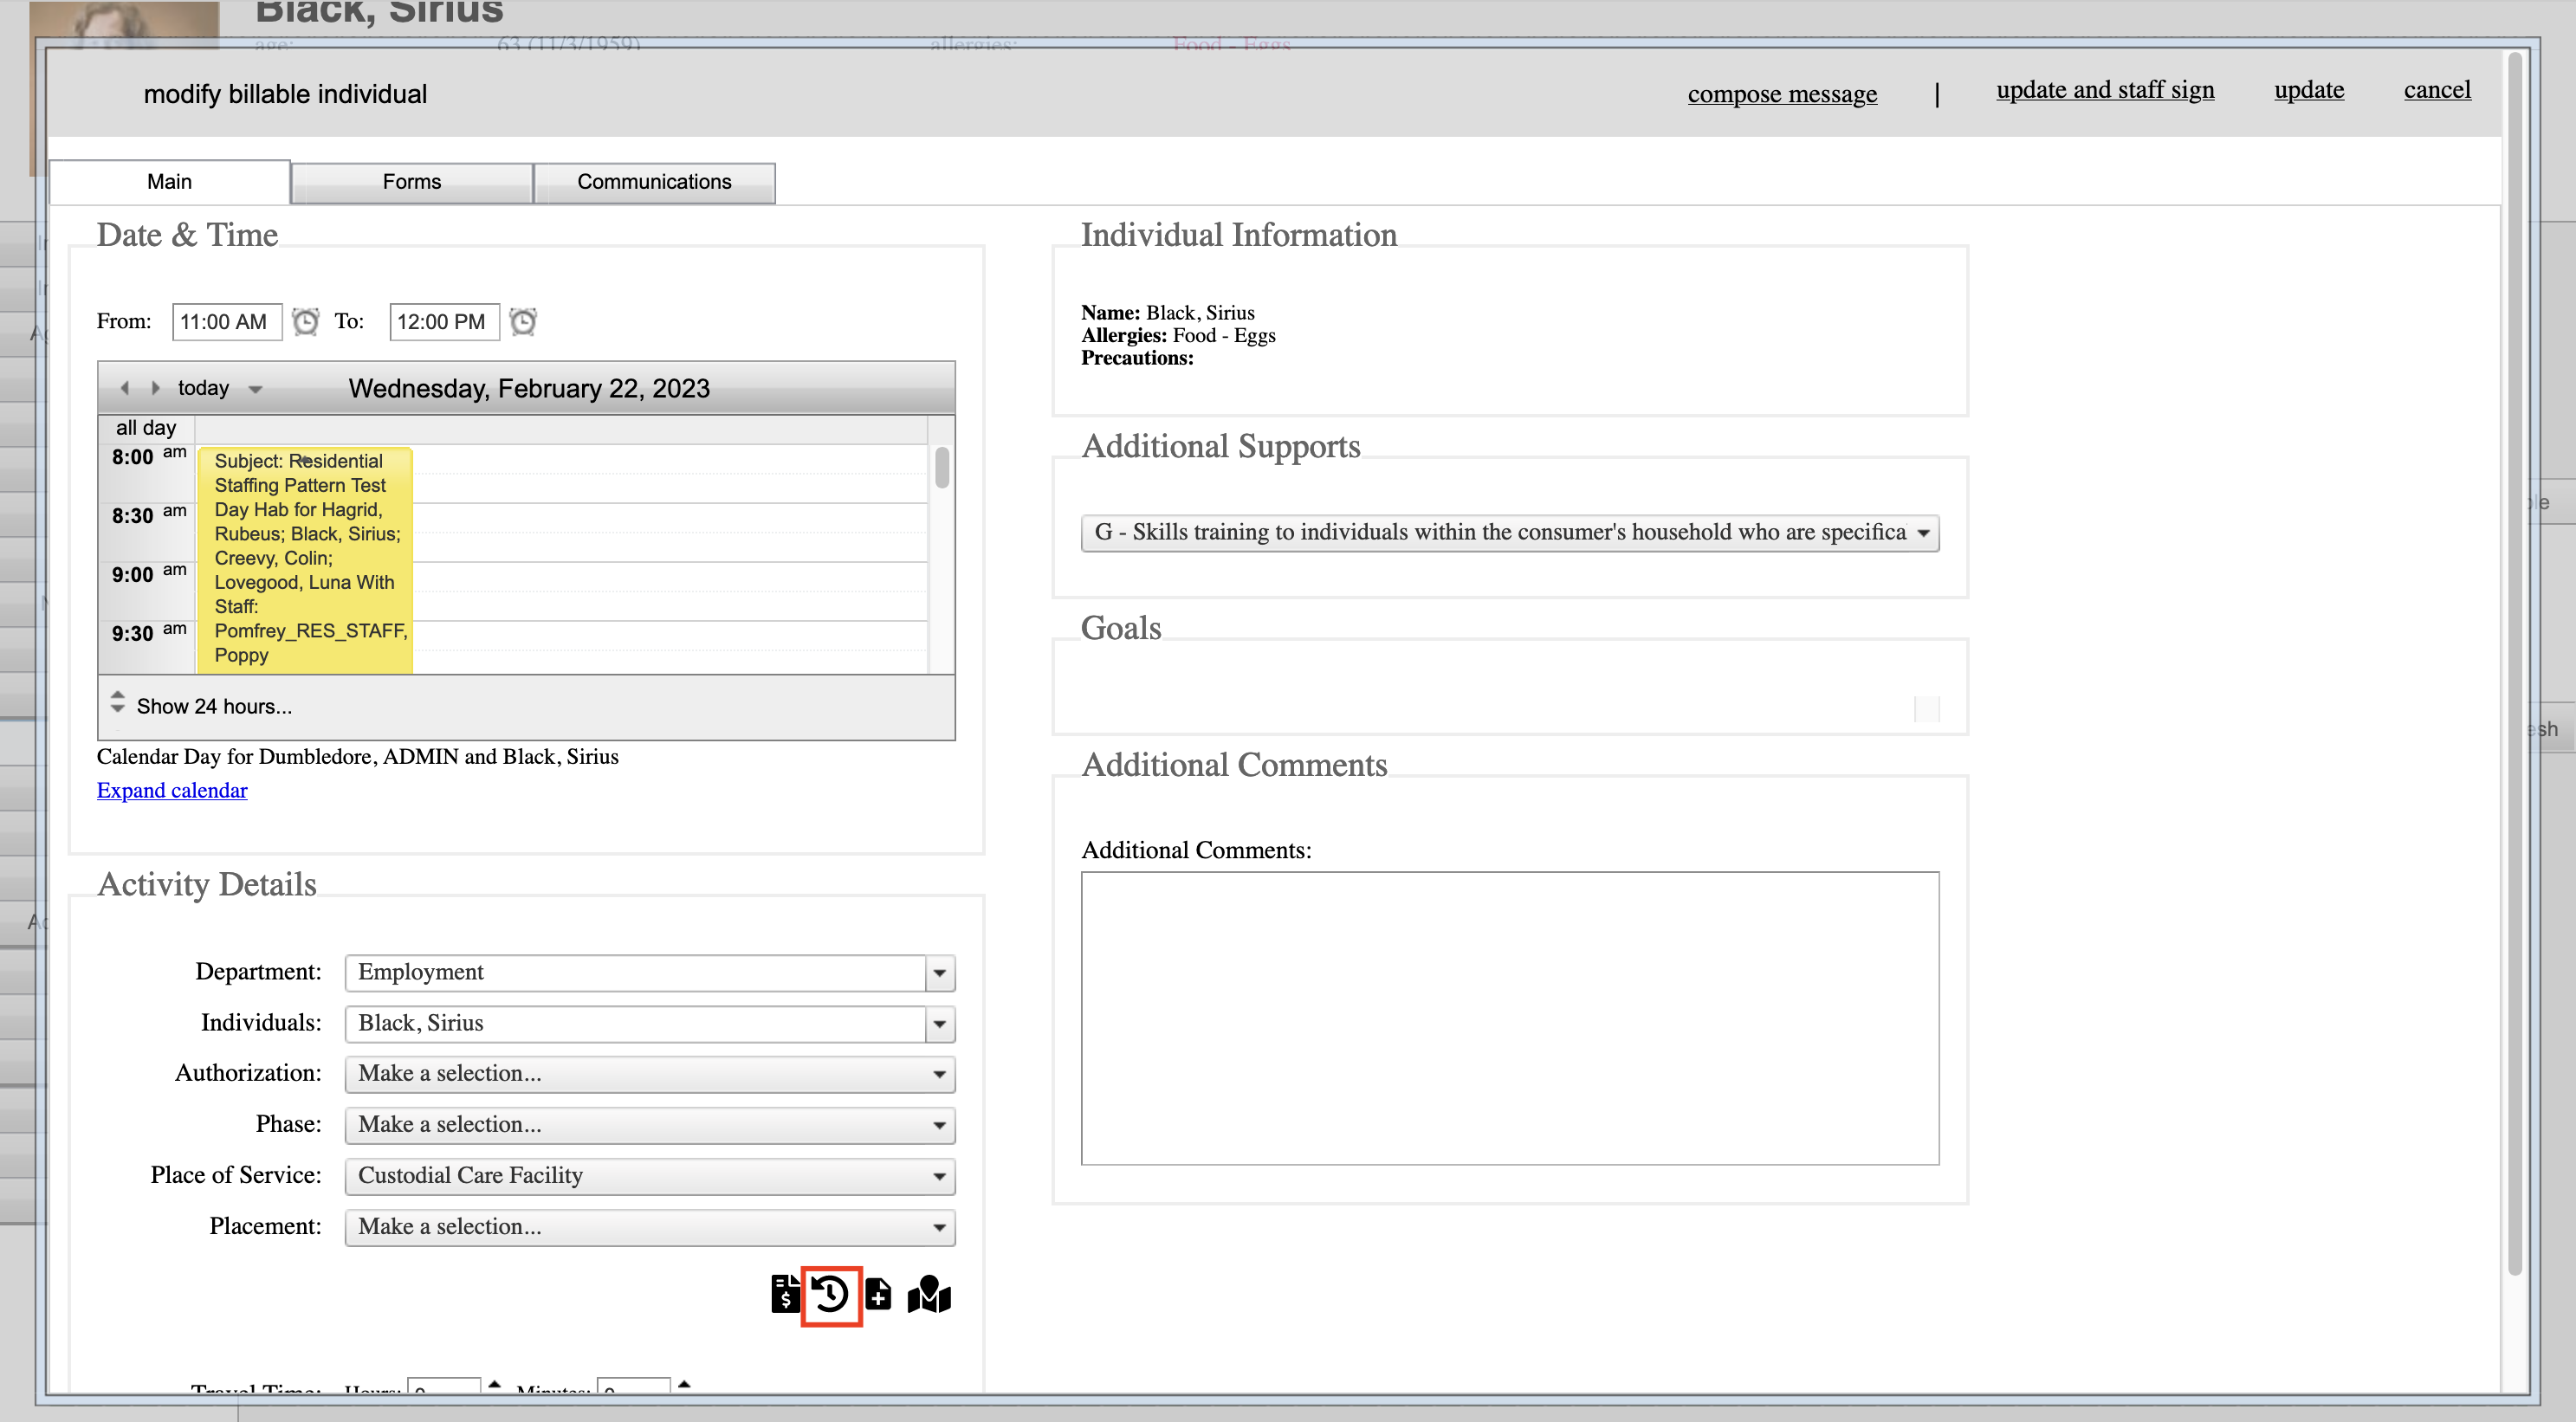Click the 9:00 am time slot label

pos(148,574)
